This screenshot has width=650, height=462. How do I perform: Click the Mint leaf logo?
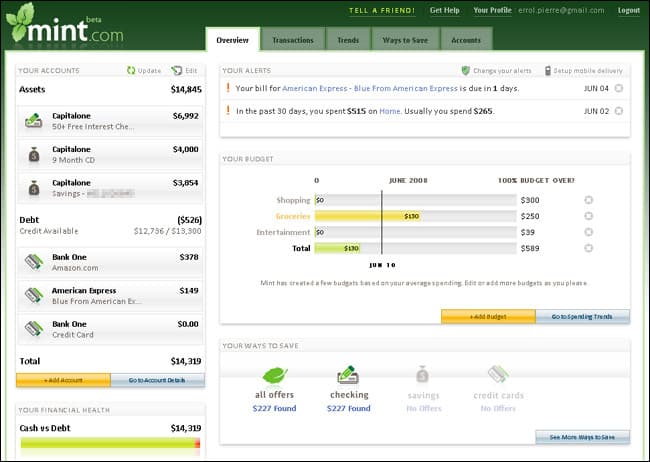[20, 21]
